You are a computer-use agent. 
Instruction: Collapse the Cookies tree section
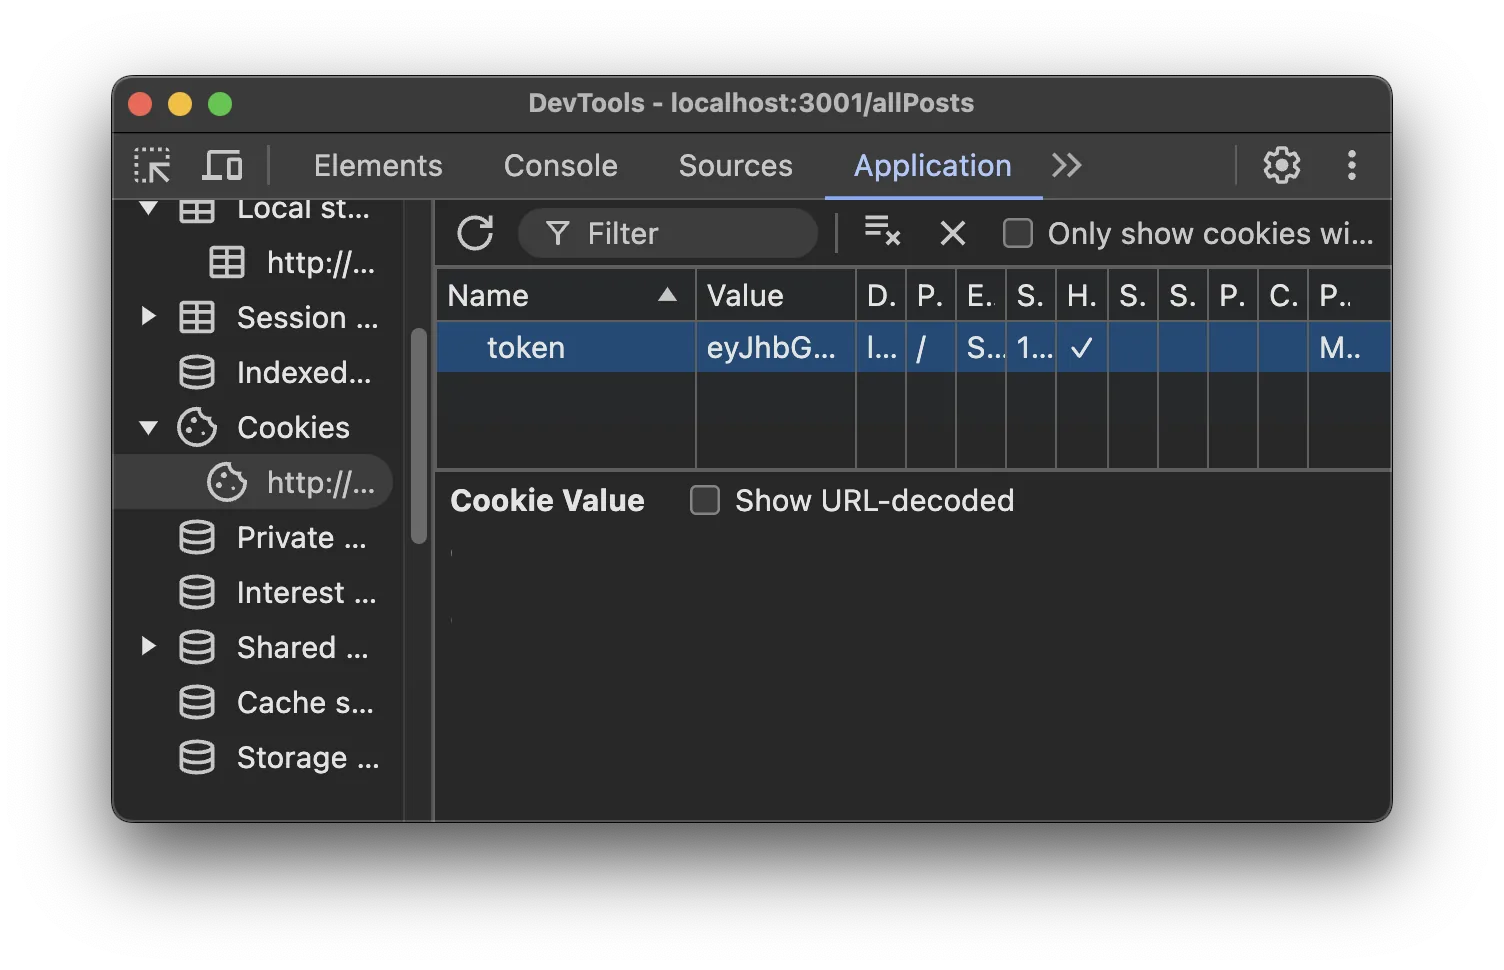[149, 428]
